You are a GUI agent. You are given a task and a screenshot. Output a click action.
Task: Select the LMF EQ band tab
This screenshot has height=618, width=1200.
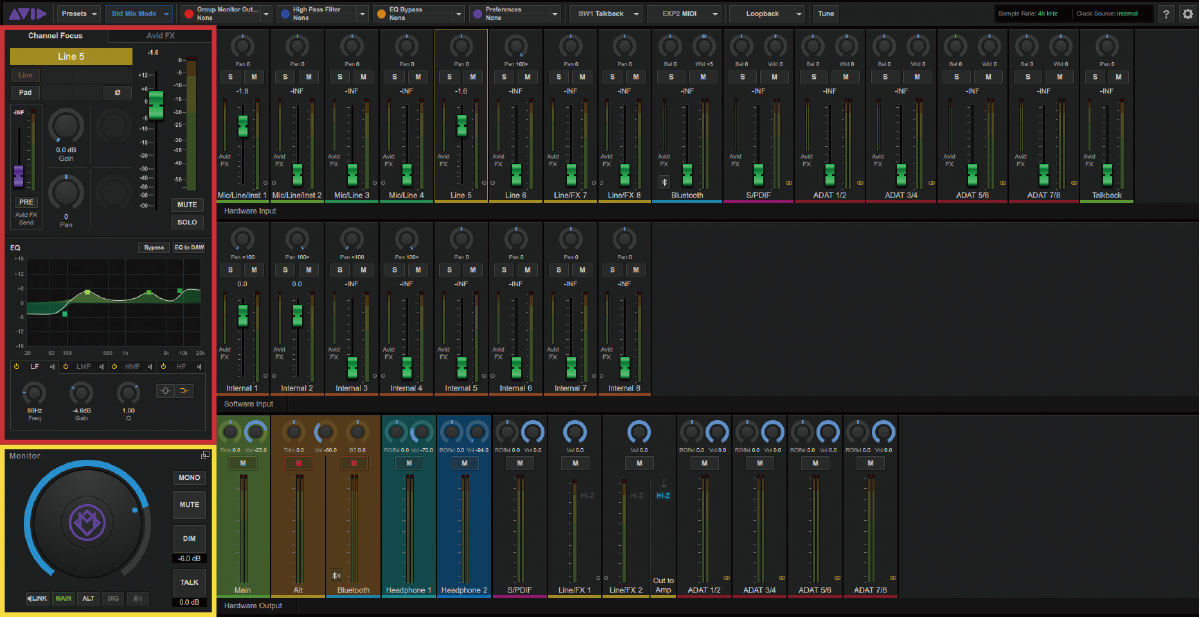83,366
